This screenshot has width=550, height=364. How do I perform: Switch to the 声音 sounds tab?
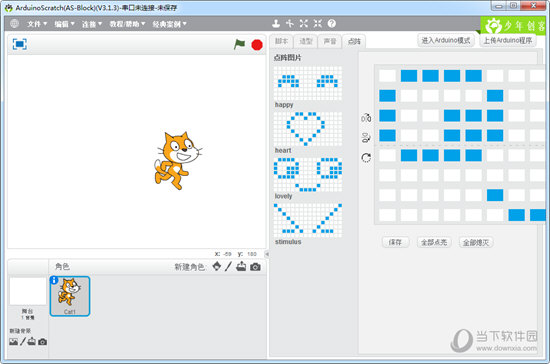click(330, 41)
